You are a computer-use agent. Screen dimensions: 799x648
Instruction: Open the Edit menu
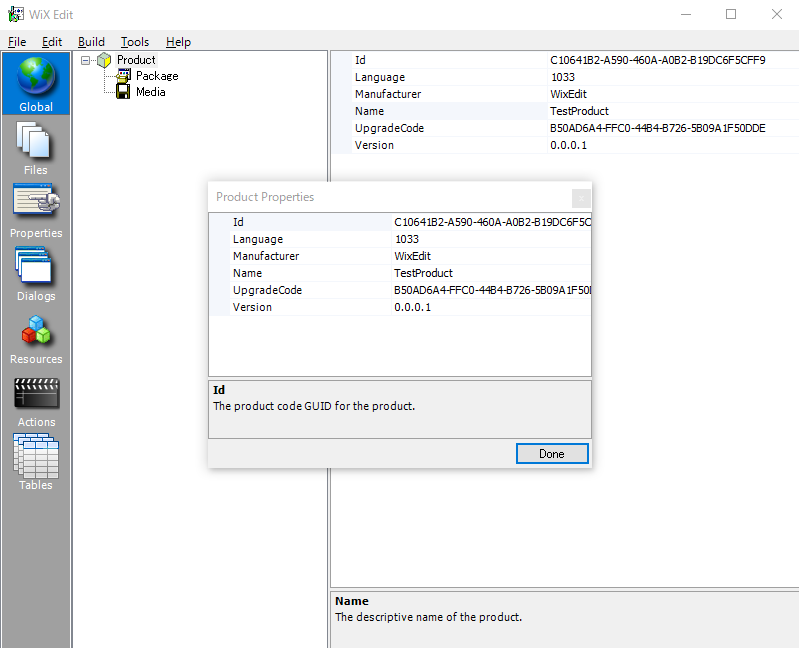pos(52,42)
